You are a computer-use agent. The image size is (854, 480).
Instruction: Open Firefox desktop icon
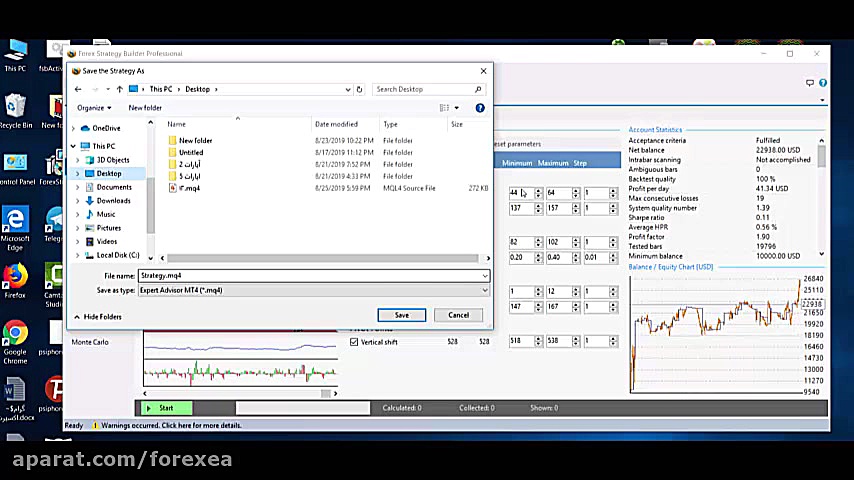pos(15,281)
